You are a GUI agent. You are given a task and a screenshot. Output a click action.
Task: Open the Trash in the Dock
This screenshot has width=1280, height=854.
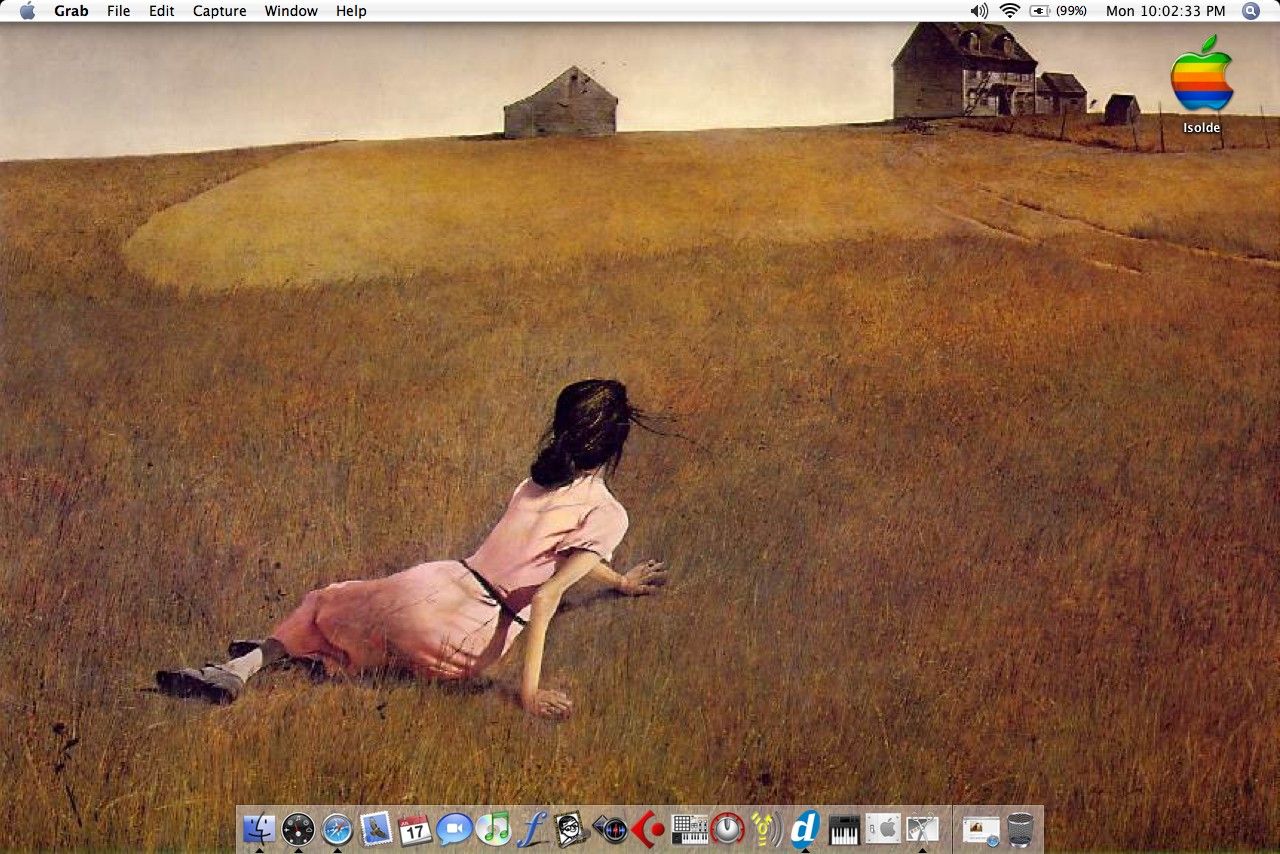1020,828
